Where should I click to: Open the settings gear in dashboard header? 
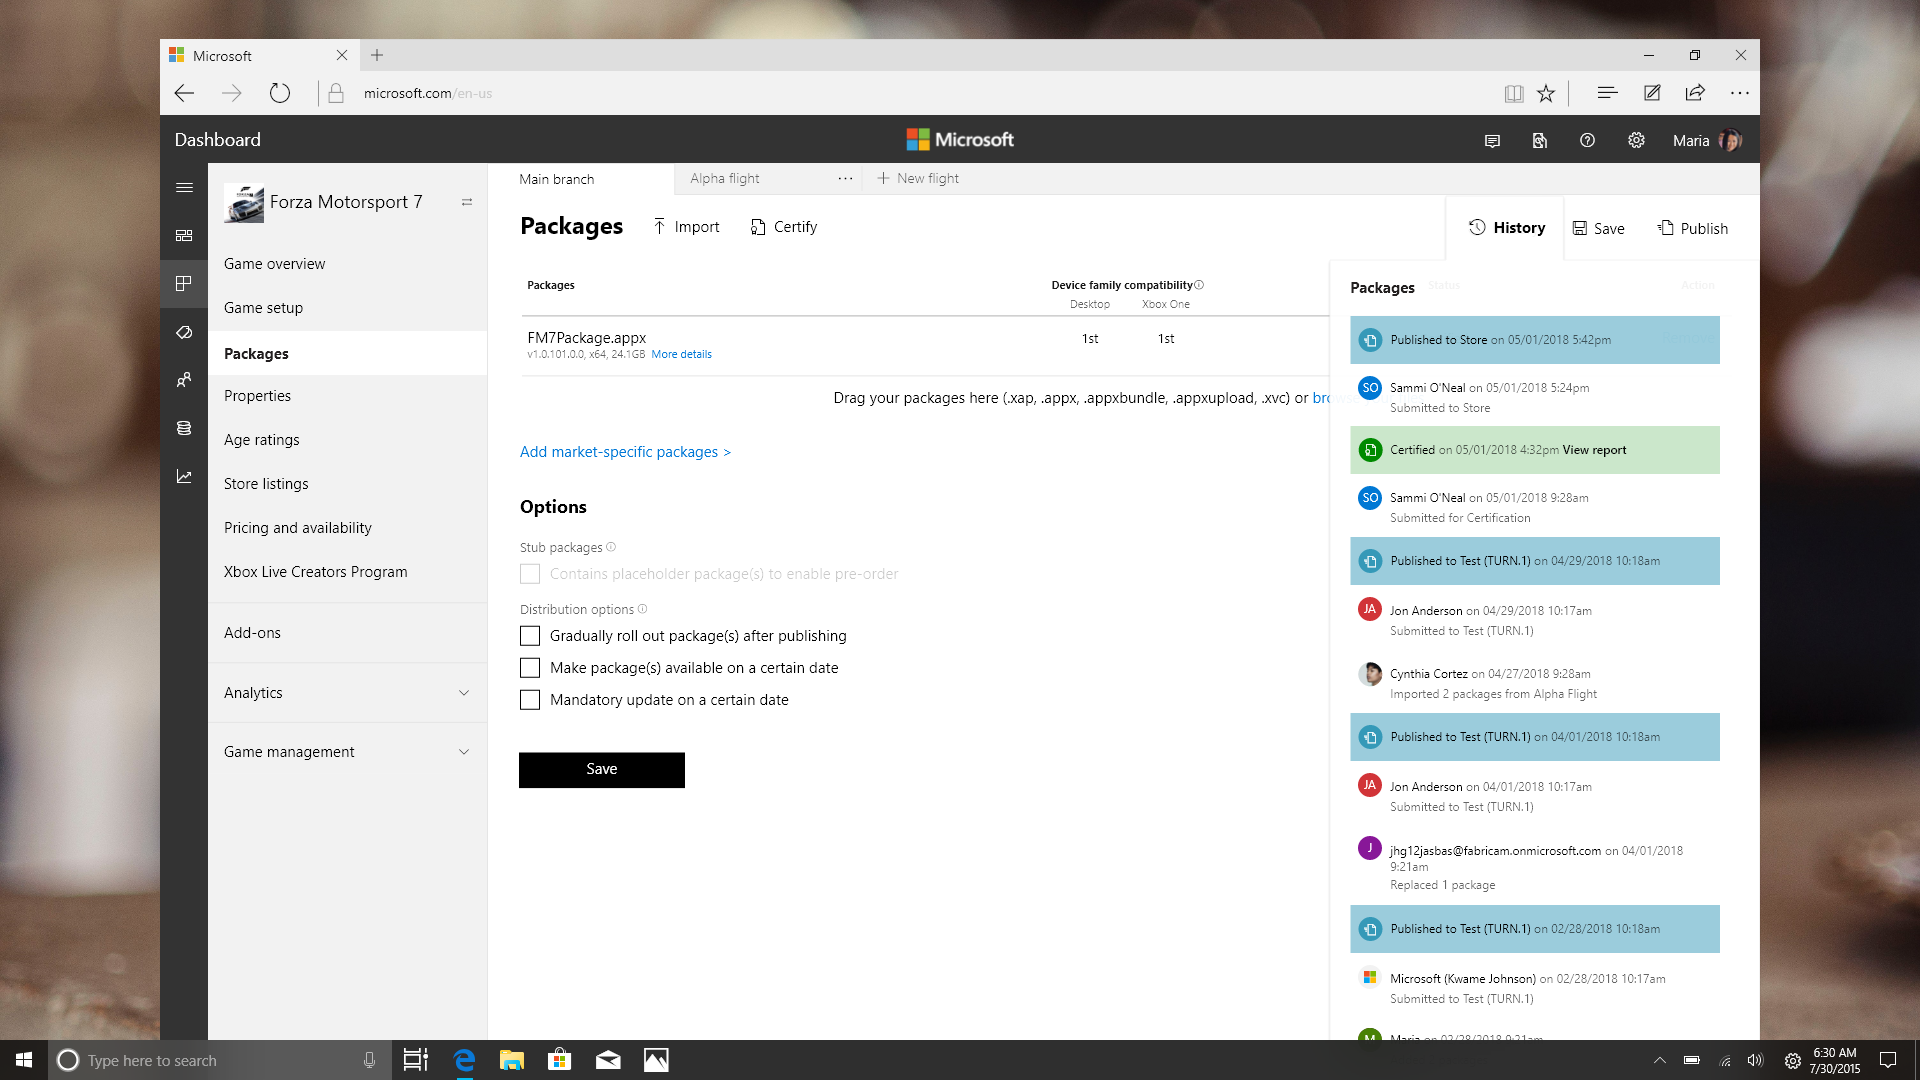point(1636,140)
